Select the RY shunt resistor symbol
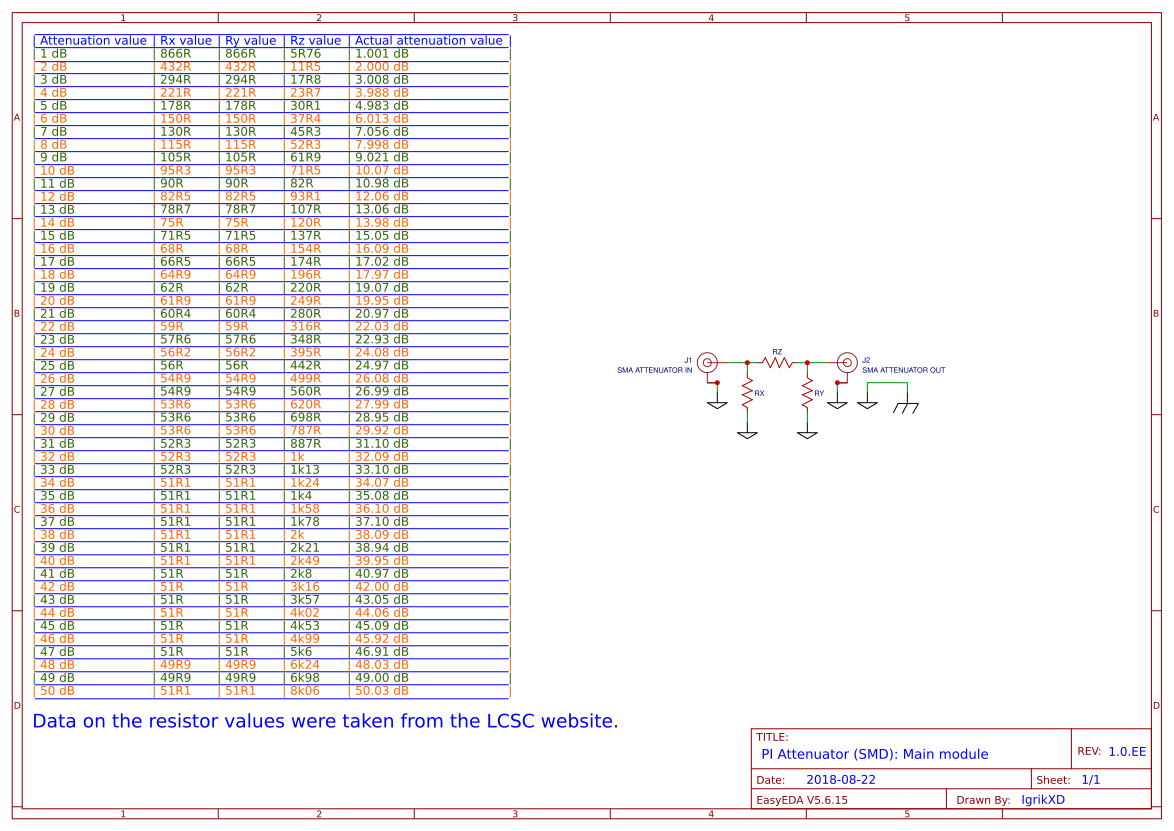Viewport: 1174px width, 831px height. coord(808,393)
